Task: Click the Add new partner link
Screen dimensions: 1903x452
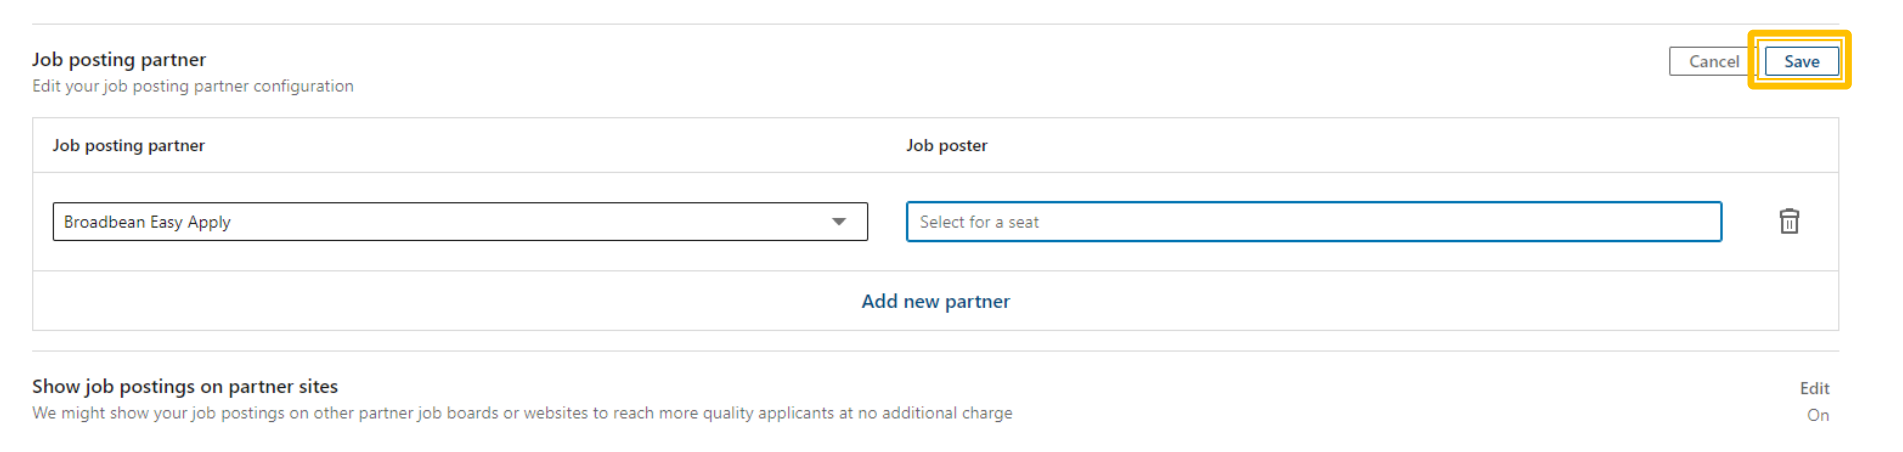Action: click(x=935, y=301)
